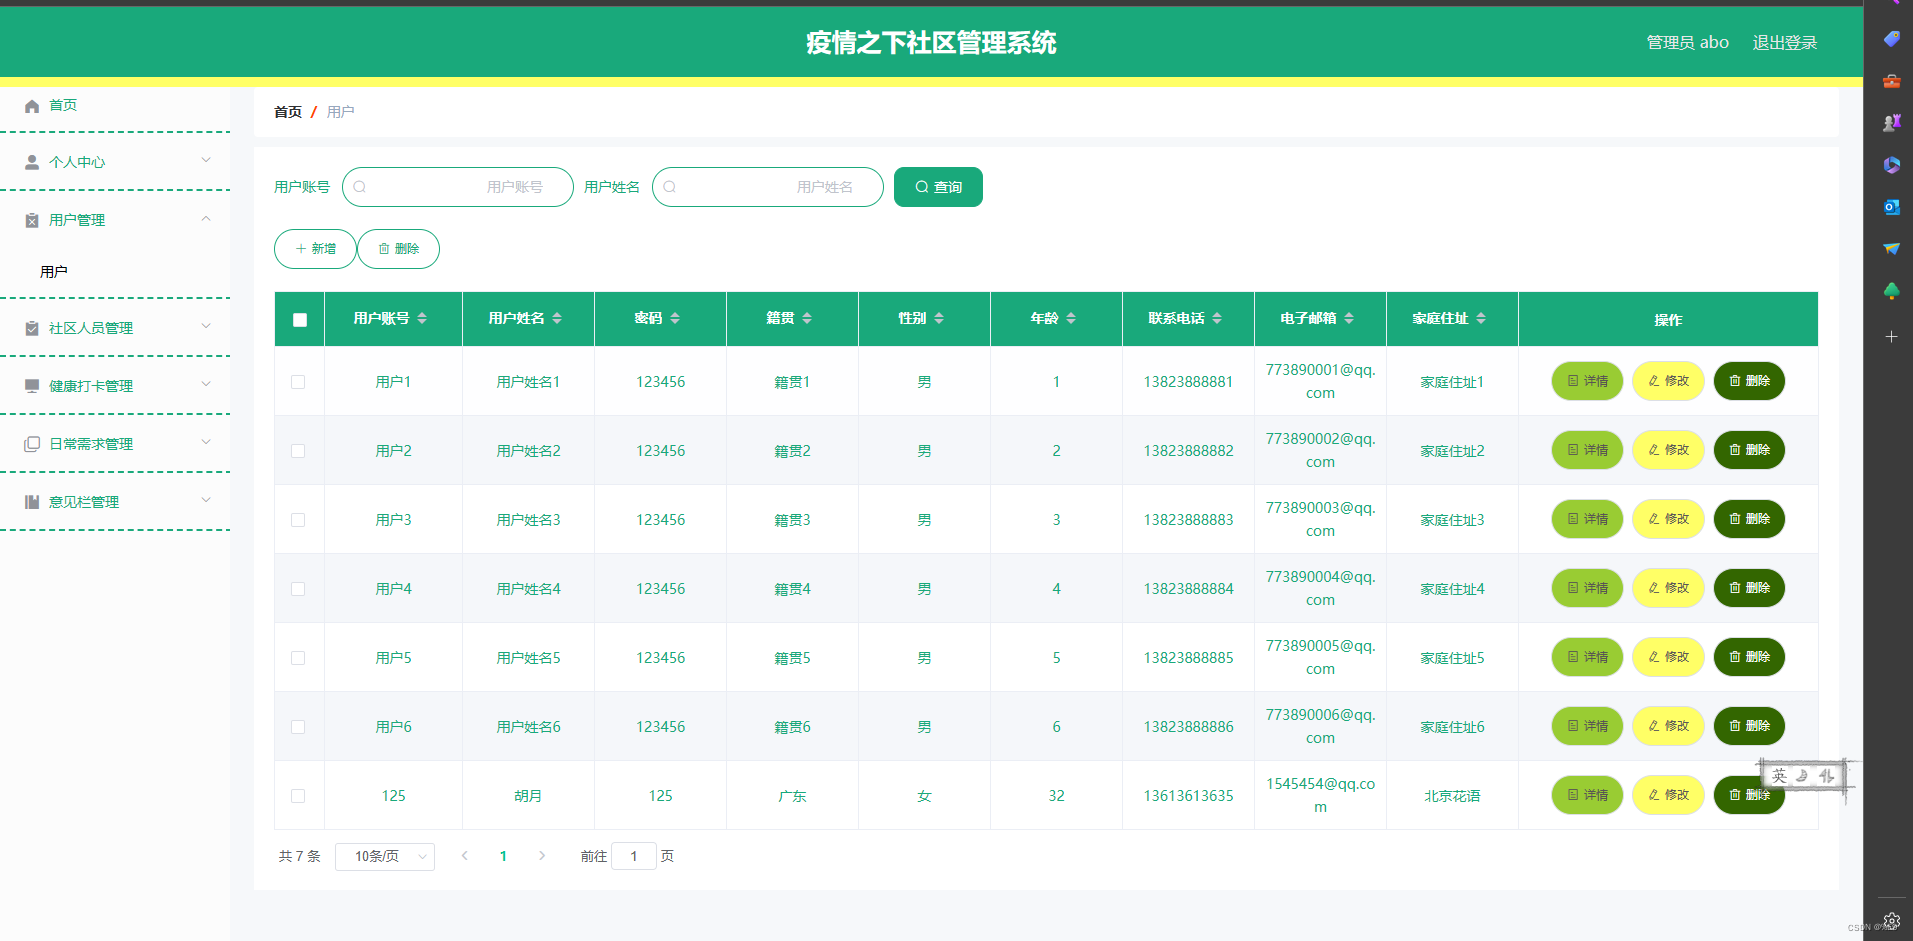Viewport: 1913px width, 941px height.
Task: Click 退出登录 logout link
Action: pyautogui.click(x=1784, y=43)
